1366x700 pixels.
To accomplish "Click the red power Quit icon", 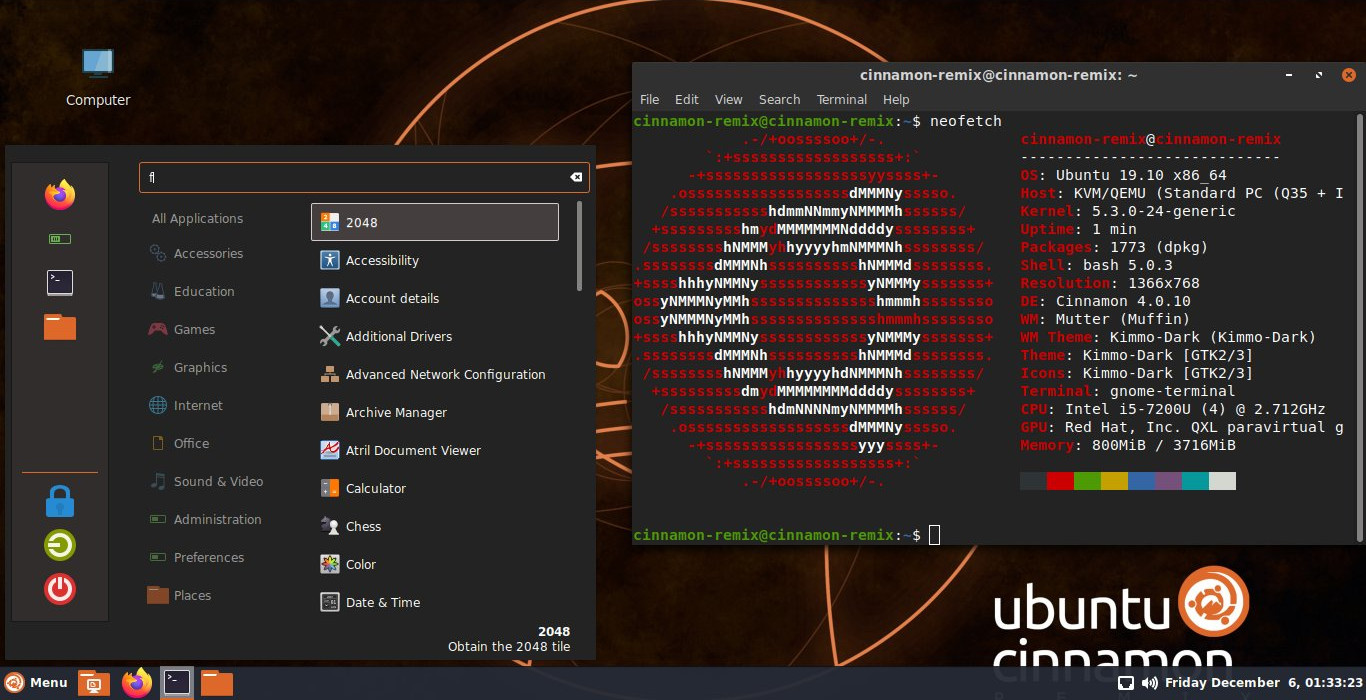I will click(60, 589).
